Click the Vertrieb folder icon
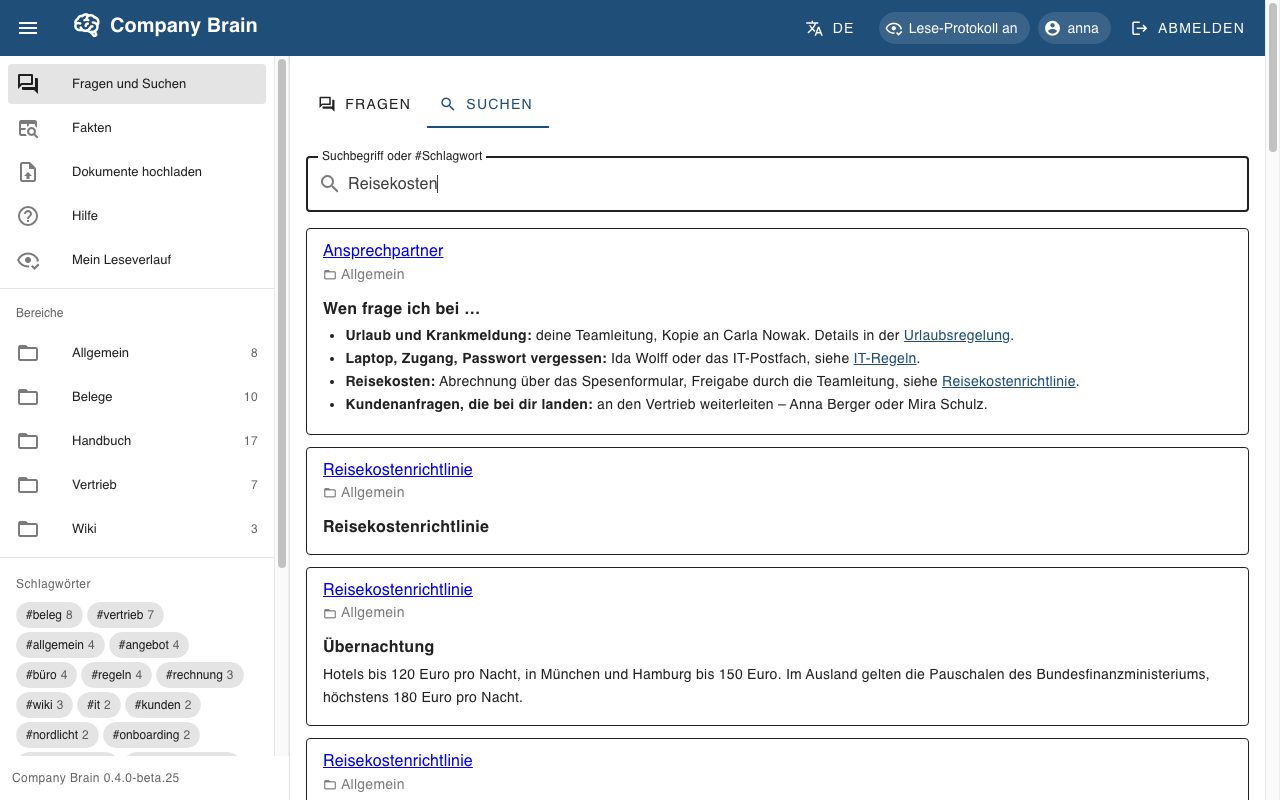Screen dimensions: 1280x800 click(28, 485)
